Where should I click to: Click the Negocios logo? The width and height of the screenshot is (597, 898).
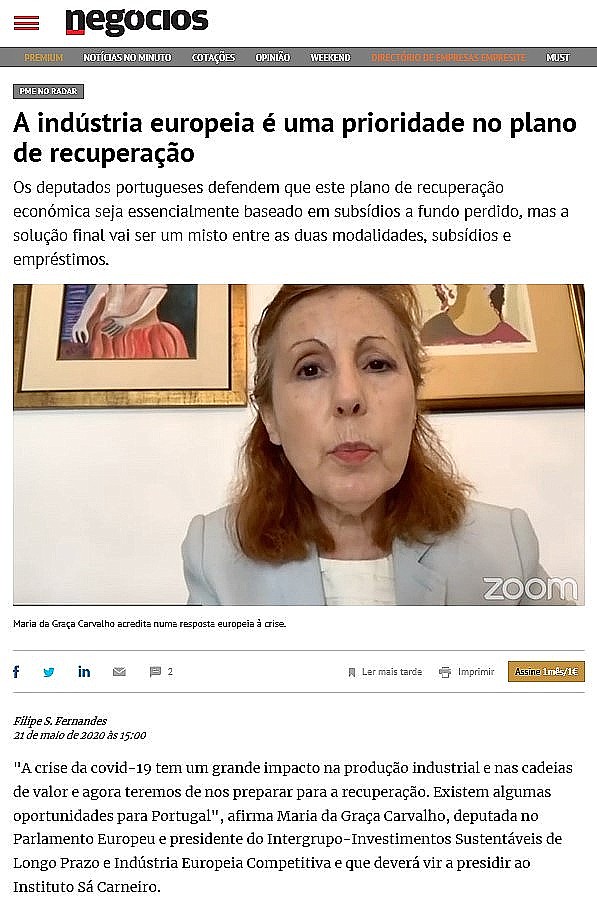coord(136,21)
